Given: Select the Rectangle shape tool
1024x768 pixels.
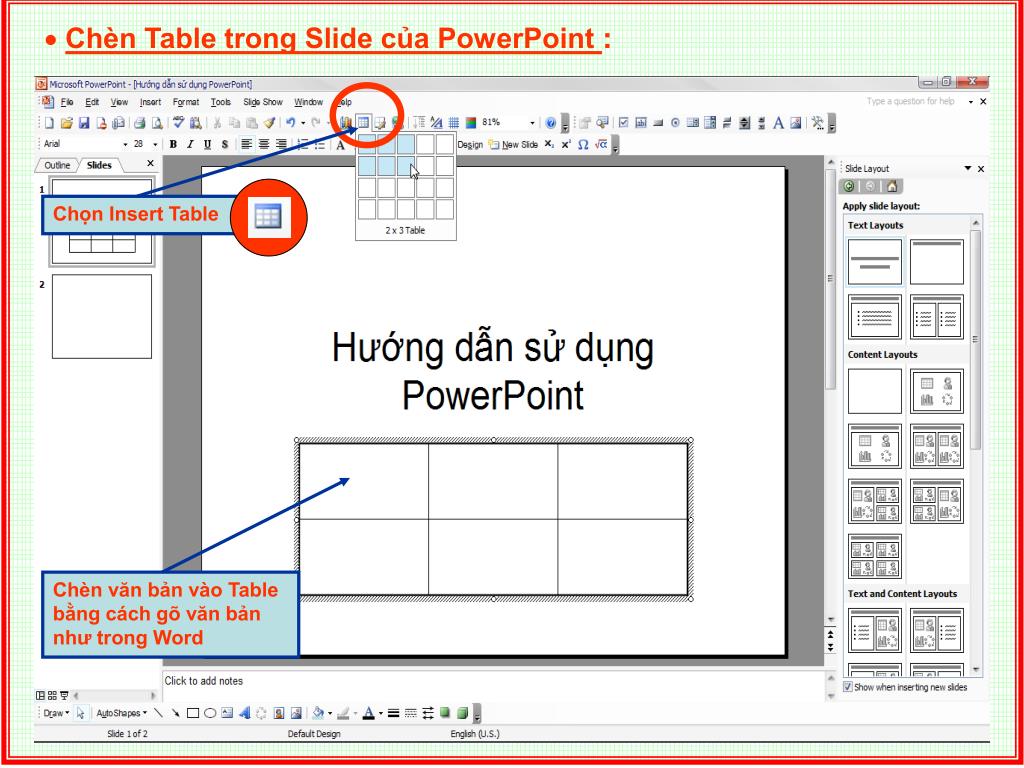Looking at the screenshot, I should 193,713.
